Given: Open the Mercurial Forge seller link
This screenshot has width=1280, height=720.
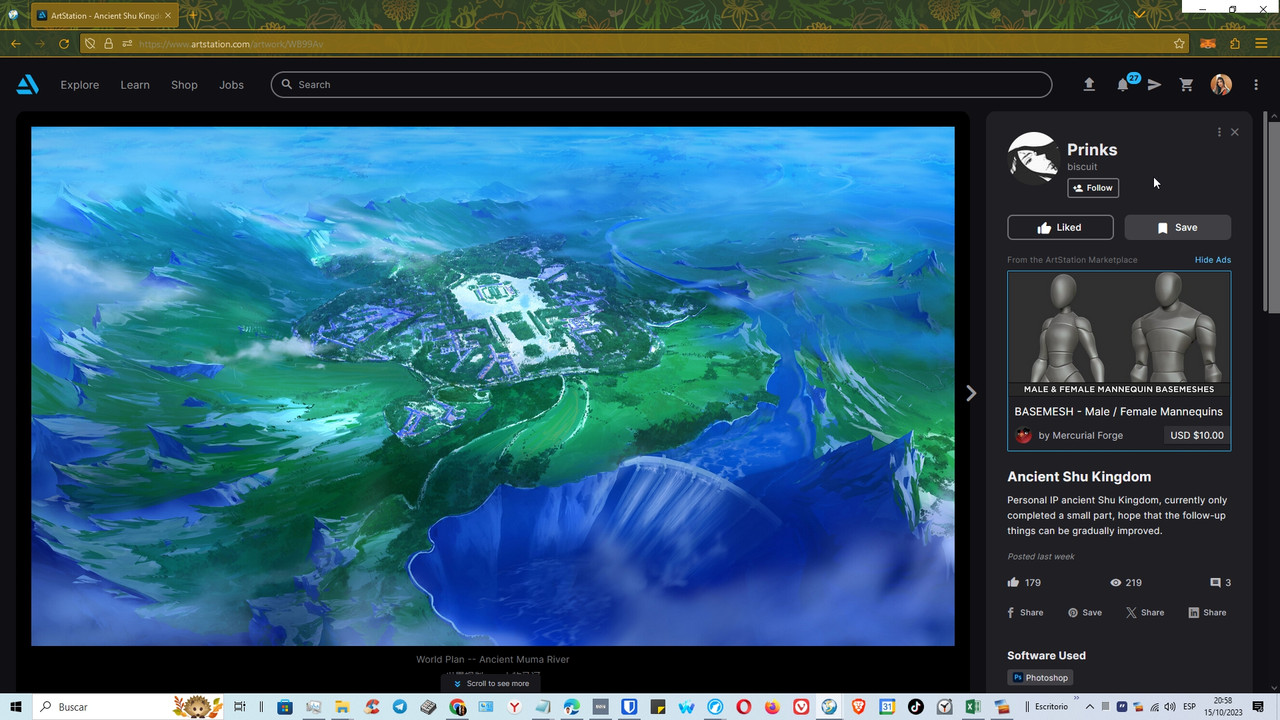Looking at the screenshot, I should point(1081,435).
